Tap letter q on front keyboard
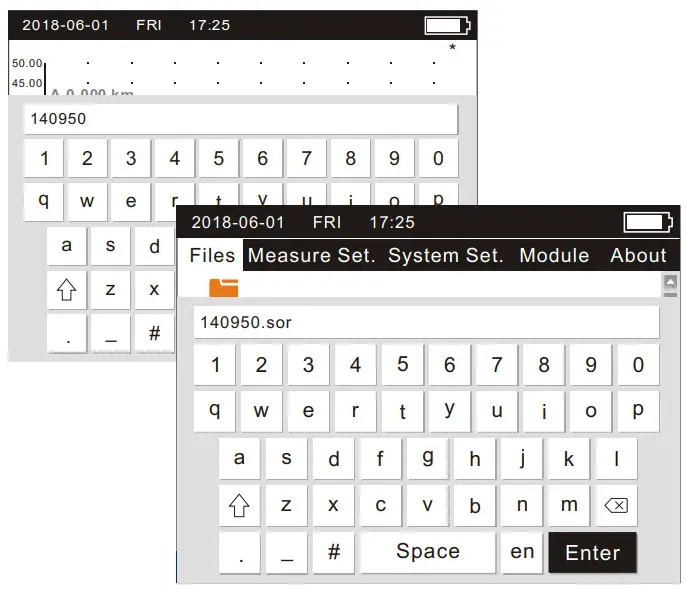The image size is (687, 592). coord(215,411)
